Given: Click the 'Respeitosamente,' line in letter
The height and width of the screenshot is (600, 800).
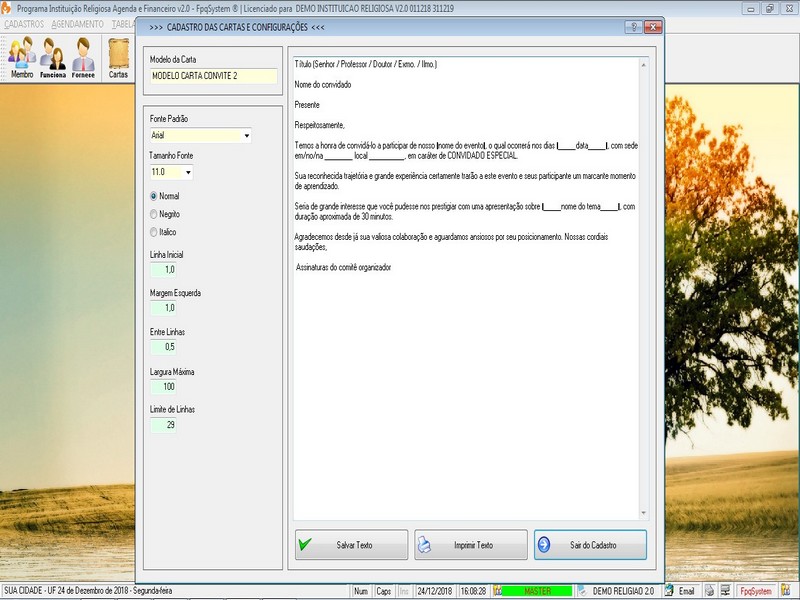Looking at the screenshot, I should pos(319,125).
